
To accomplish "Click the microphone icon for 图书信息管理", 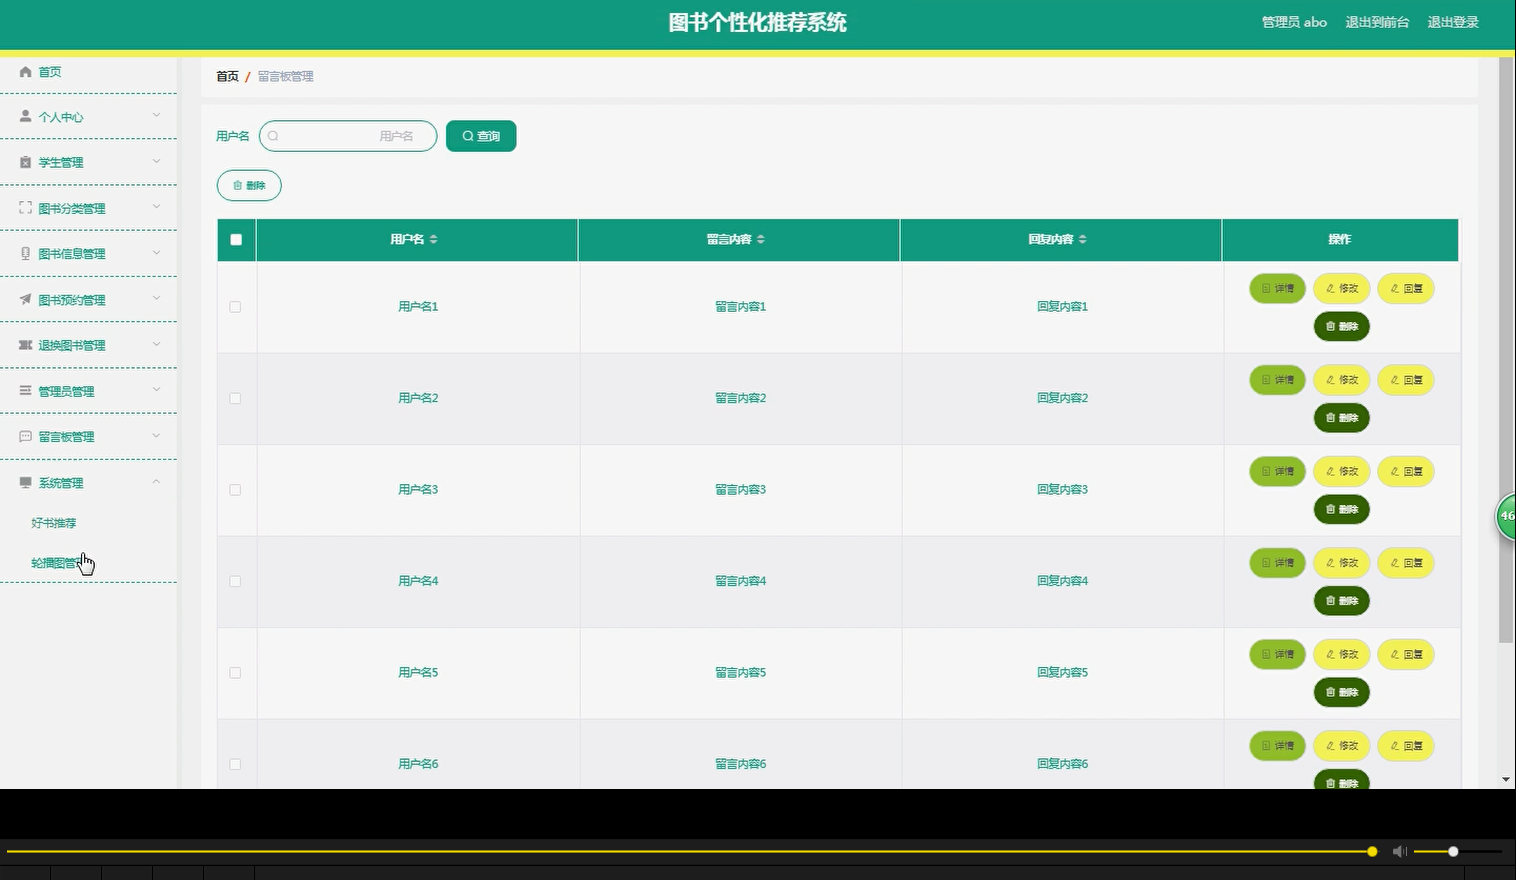I will [x=26, y=254].
